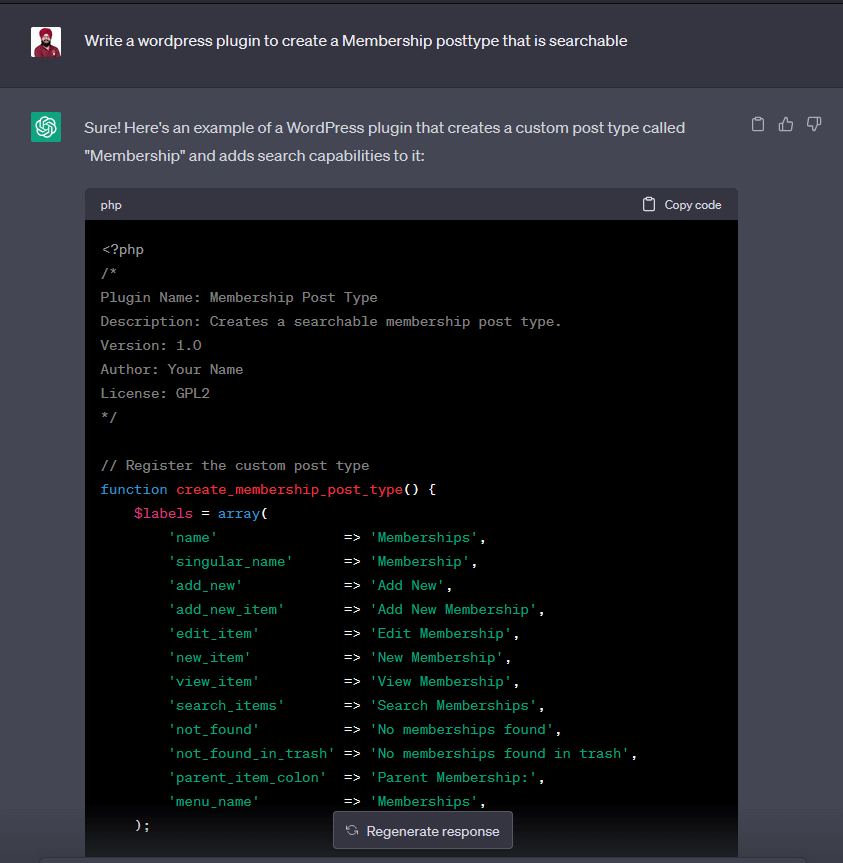Click the create_membership_post_type function name
The height and width of the screenshot is (863, 843).
tap(289, 489)
